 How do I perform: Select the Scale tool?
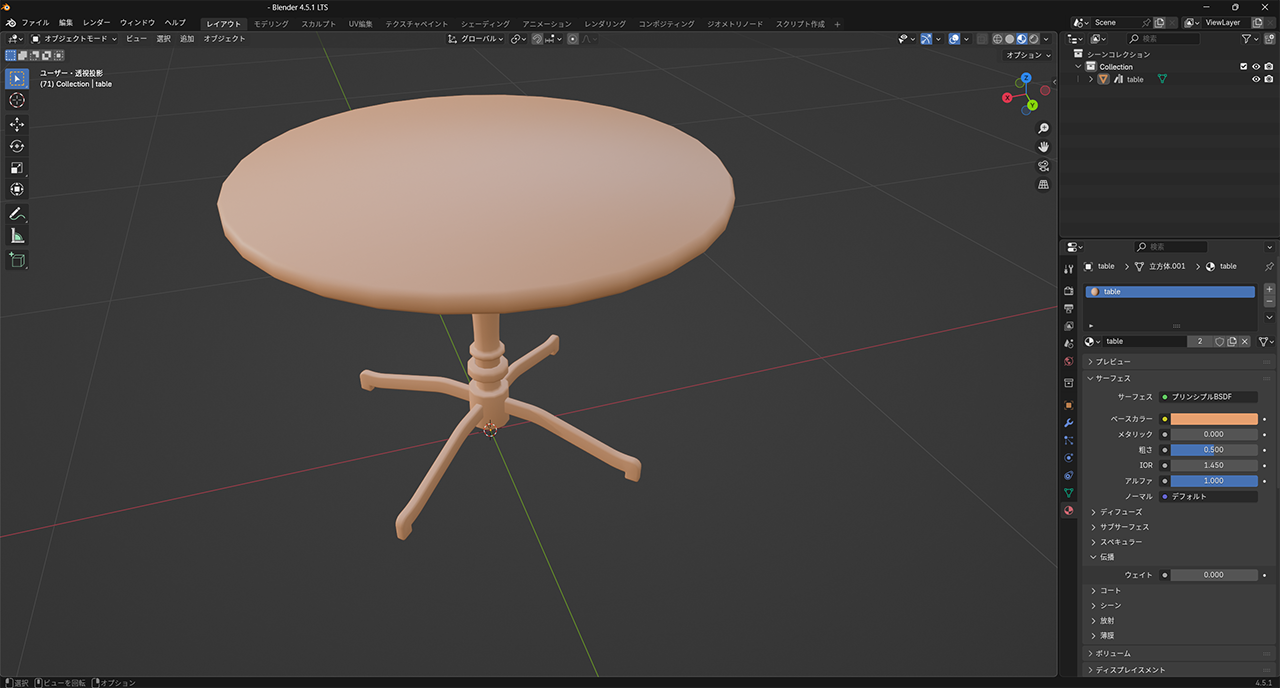(17, 168)
